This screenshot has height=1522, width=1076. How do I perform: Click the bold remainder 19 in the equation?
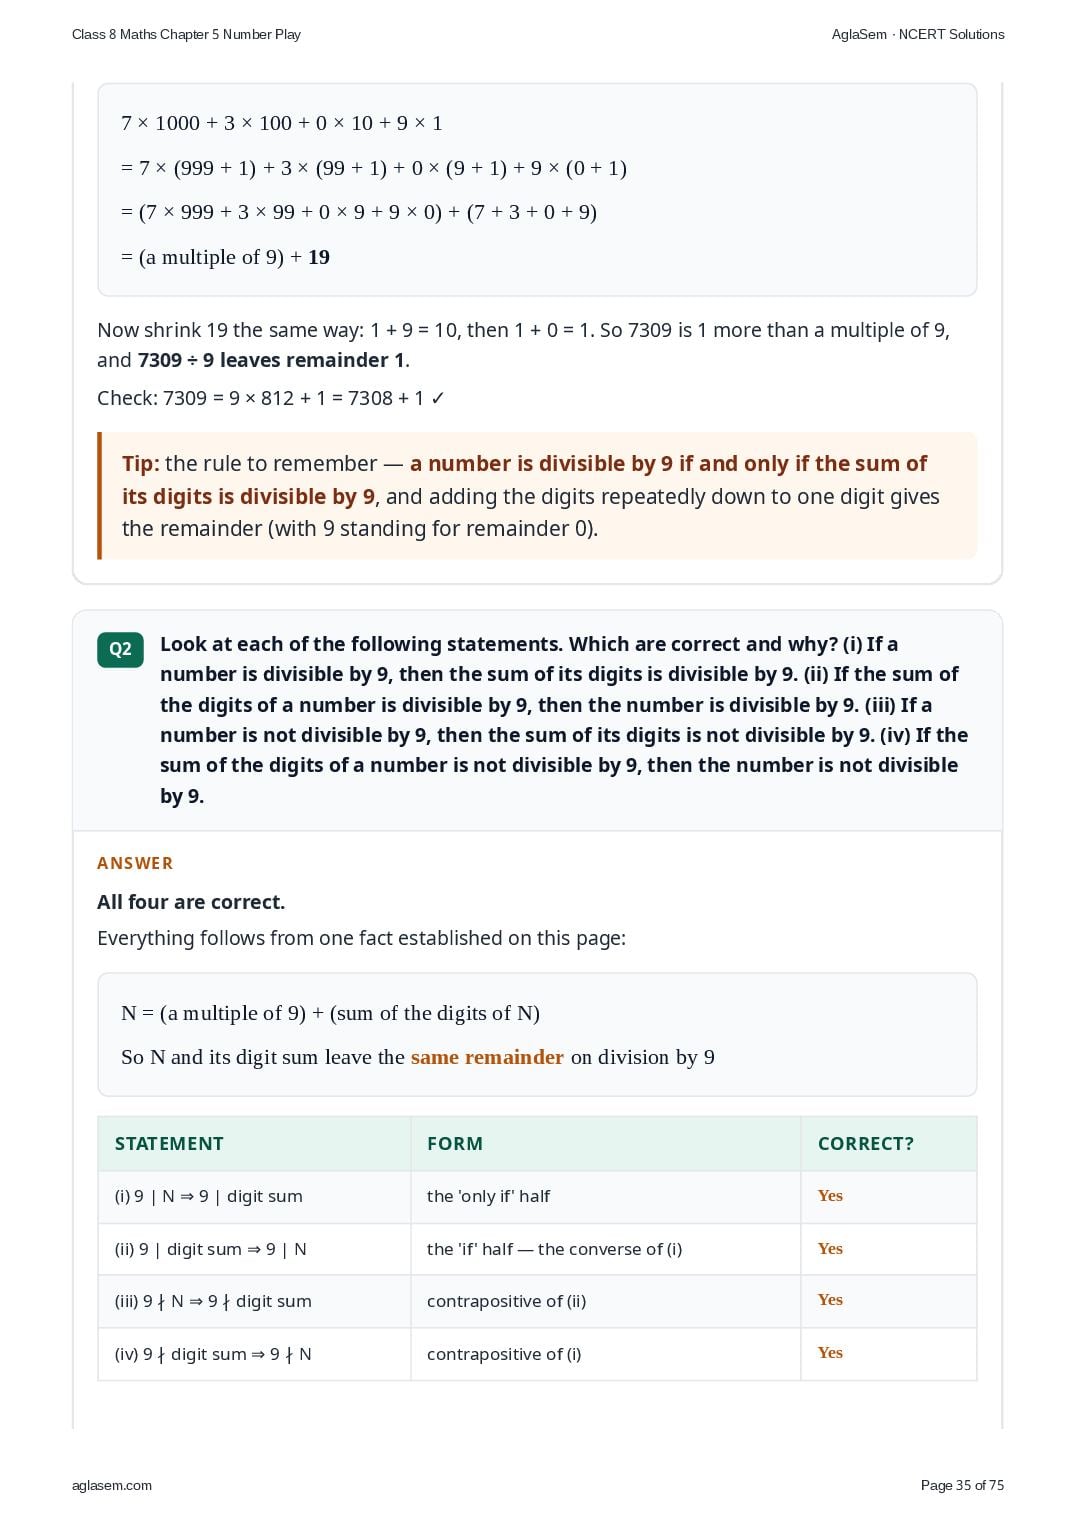319,257
